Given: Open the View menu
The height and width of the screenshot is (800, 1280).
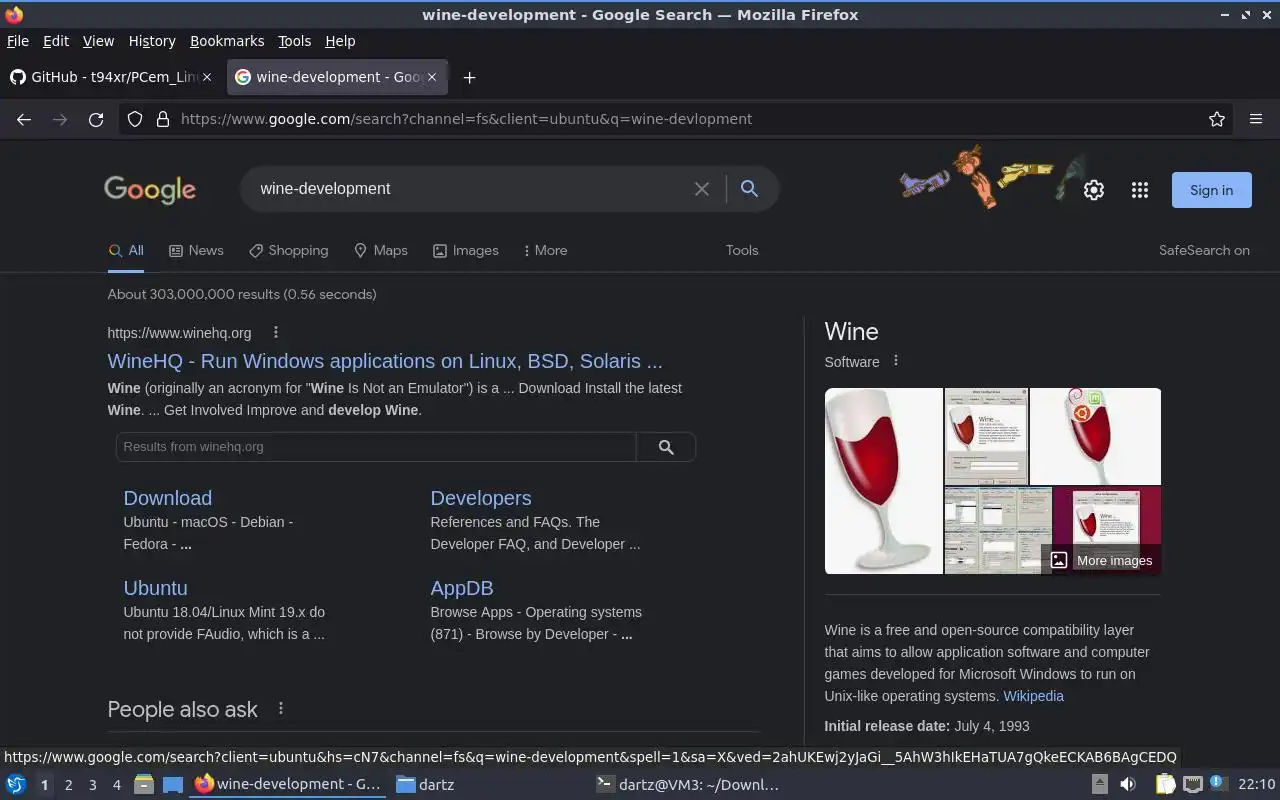Looking at the screenshot, I should click(x=98, y=41).
